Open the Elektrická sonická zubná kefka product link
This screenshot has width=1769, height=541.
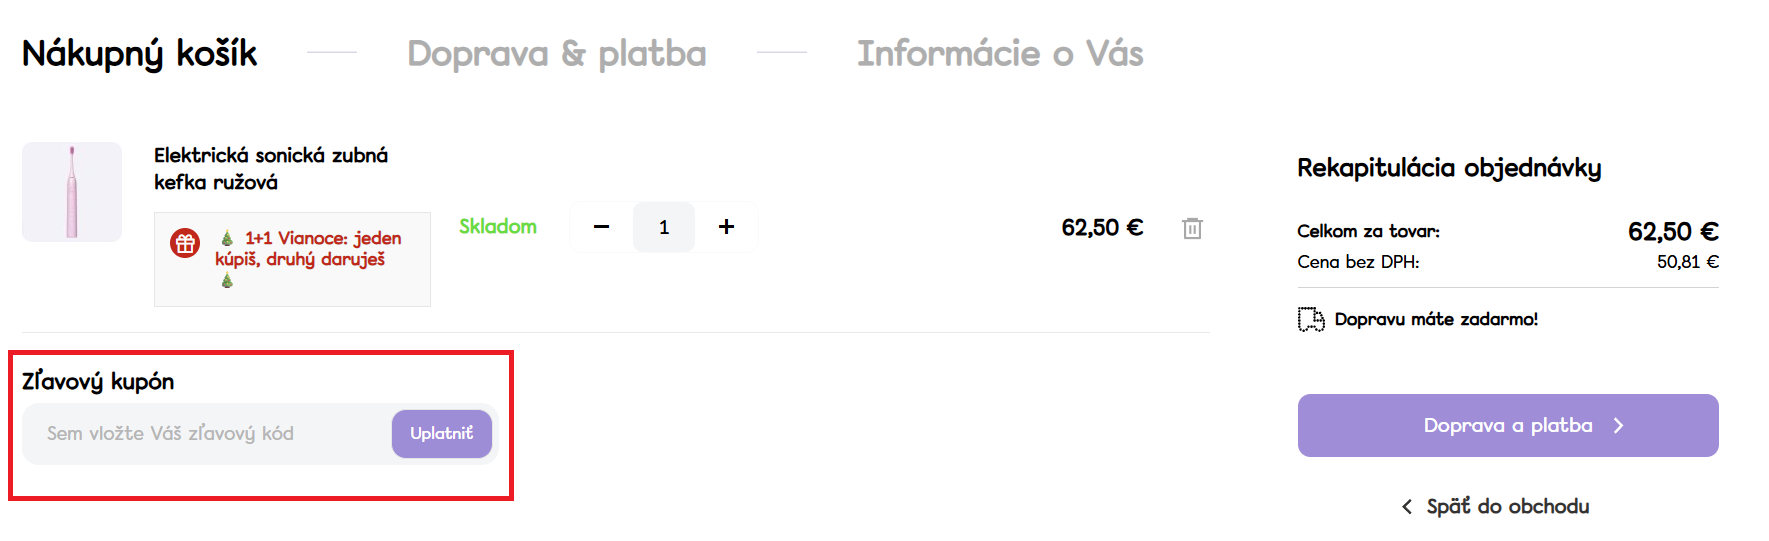click(x=270, y=168)
